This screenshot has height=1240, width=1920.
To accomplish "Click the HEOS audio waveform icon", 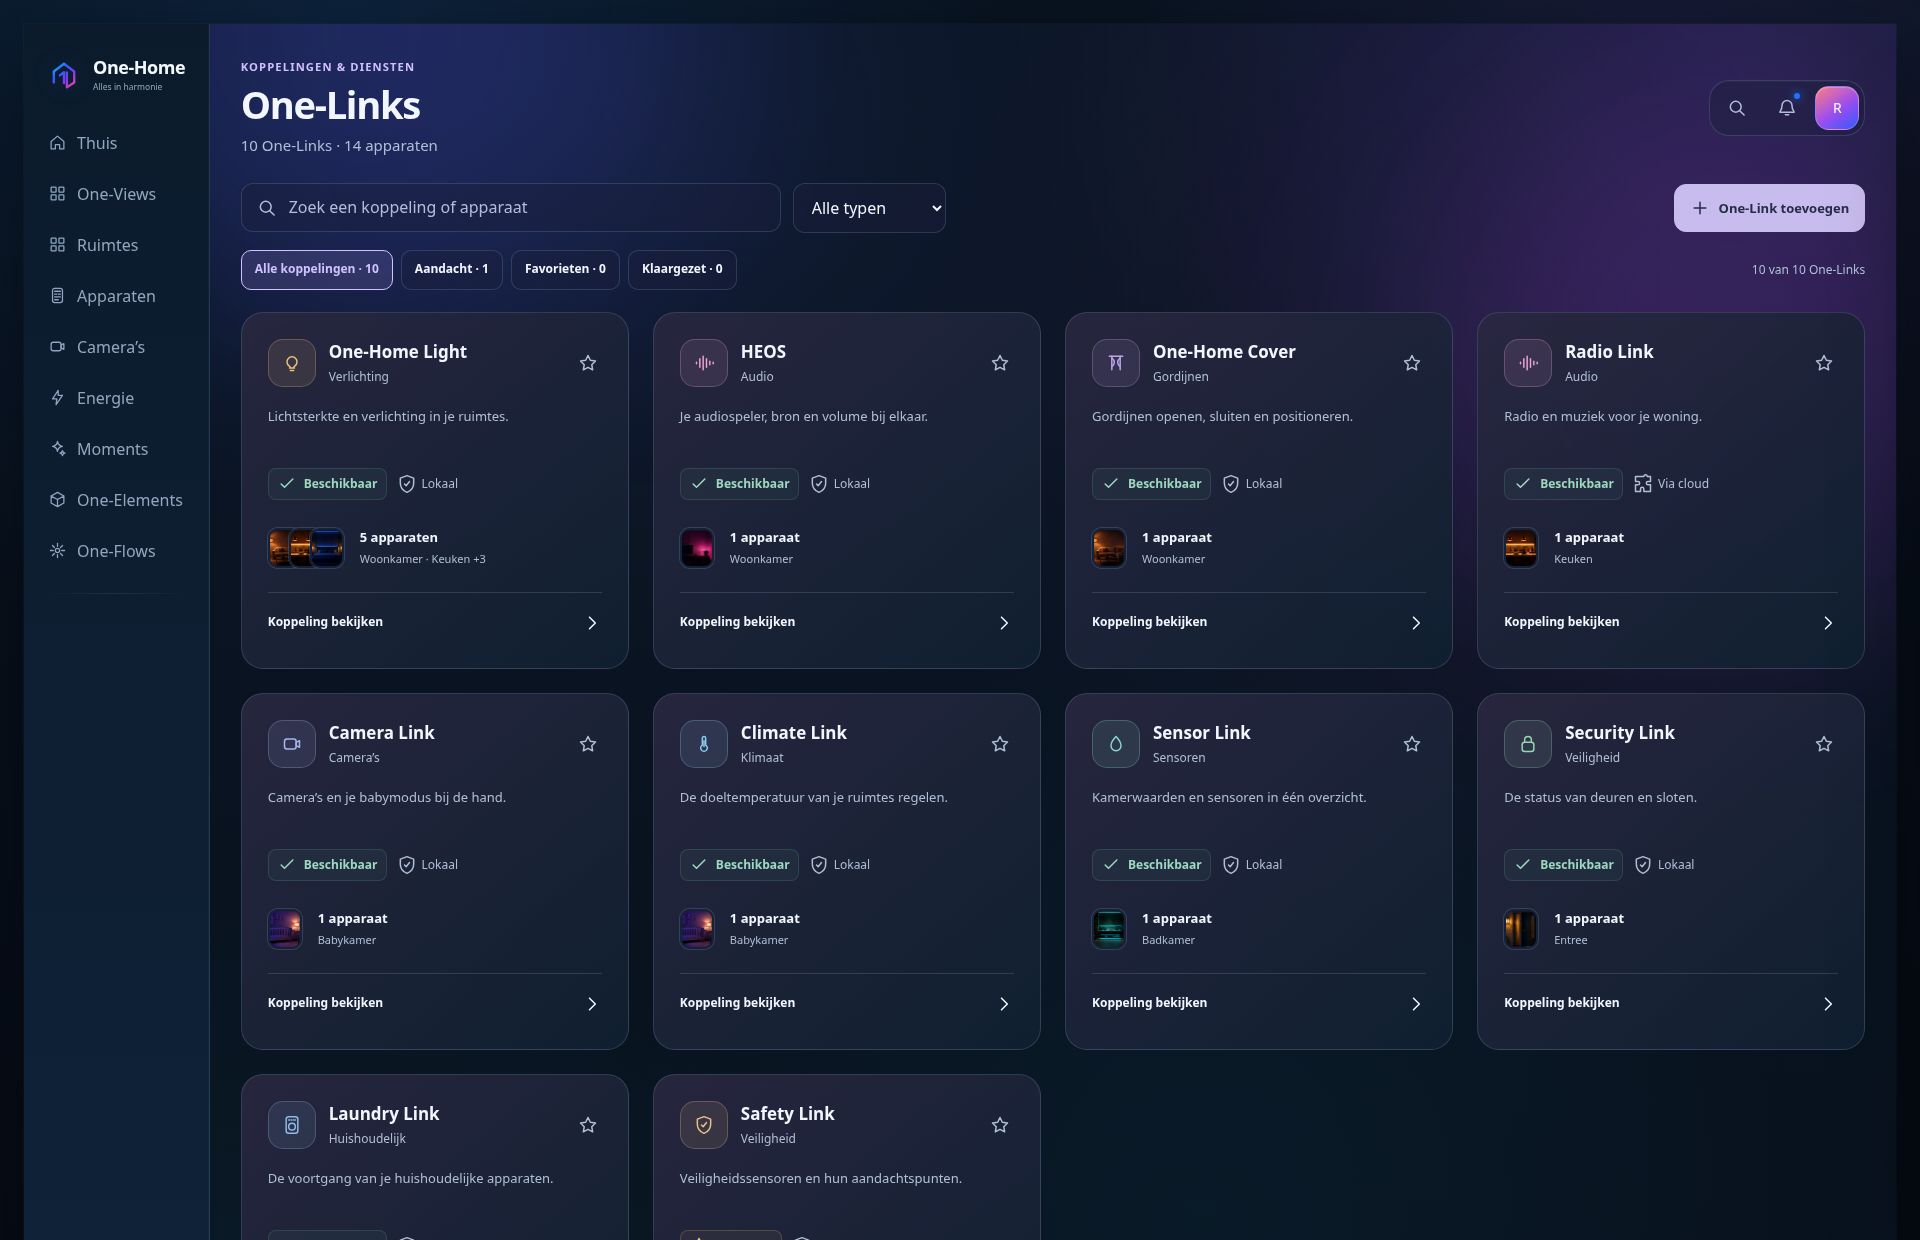I will pyautogui.click(x=704, y=363).
